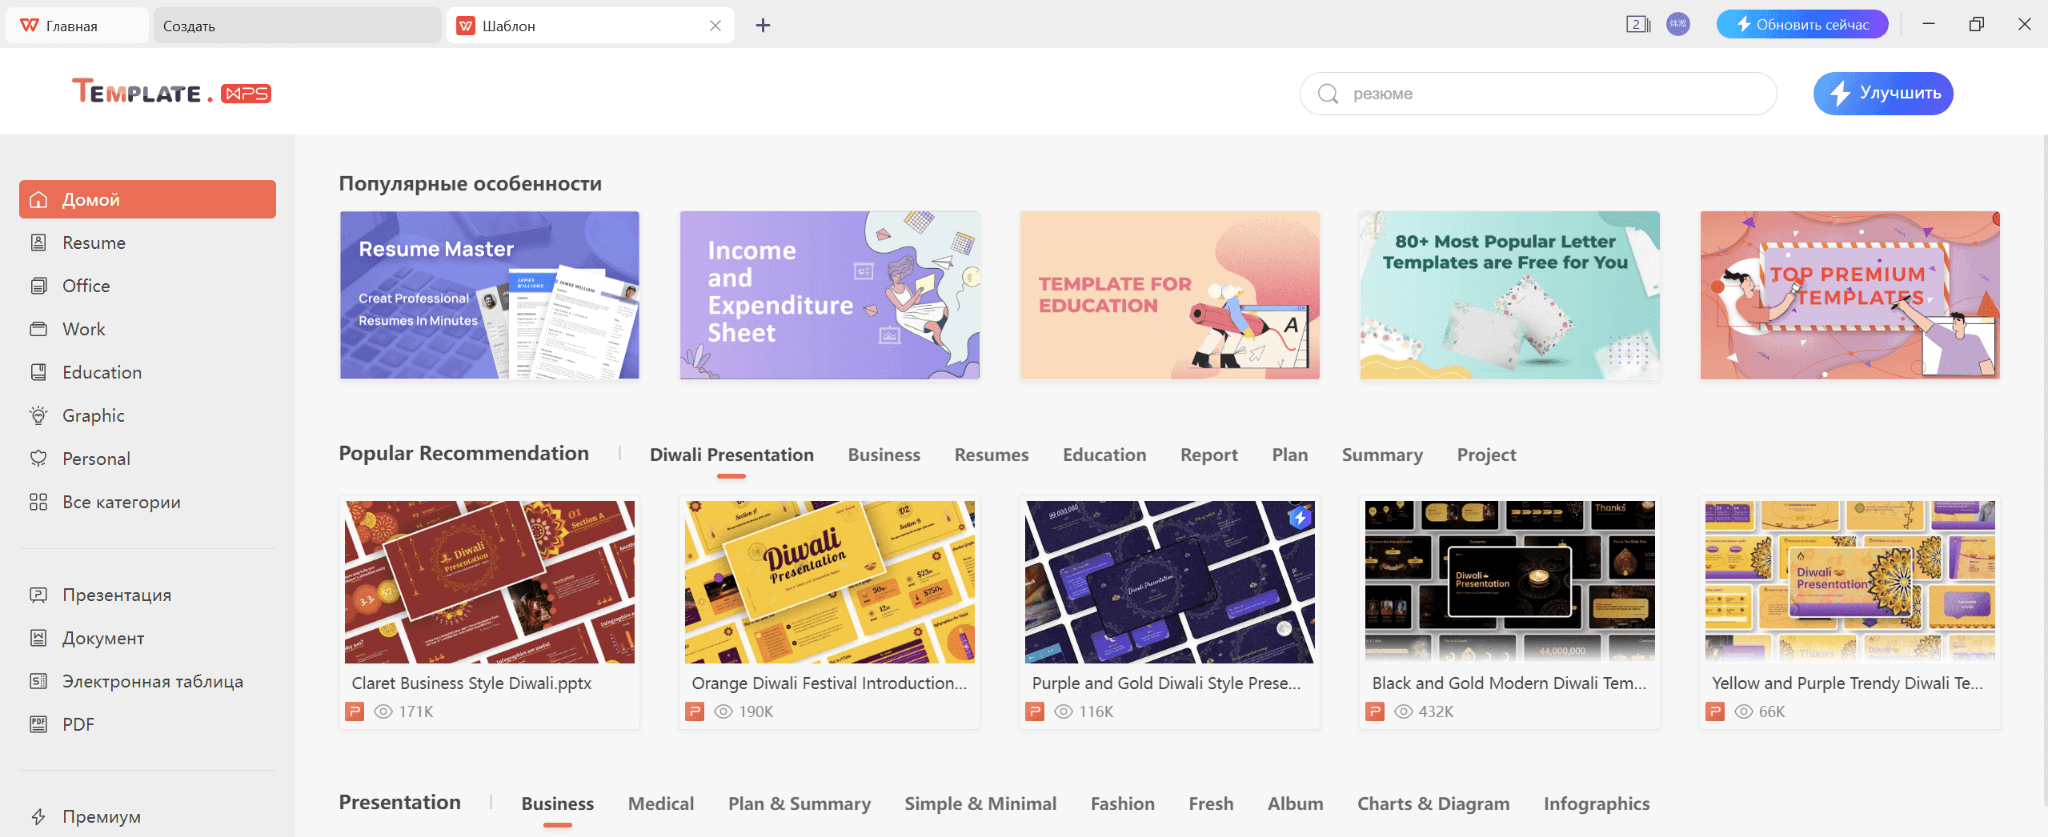Click the PDF icon in sidebar
Viewport: 2048px width, 837px height.
(38, 725)
